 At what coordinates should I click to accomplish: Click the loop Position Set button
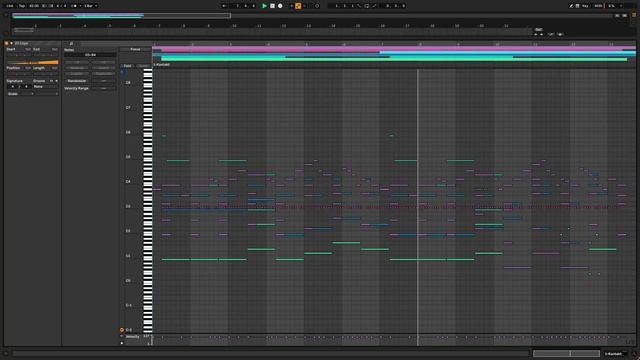(27, 68)
